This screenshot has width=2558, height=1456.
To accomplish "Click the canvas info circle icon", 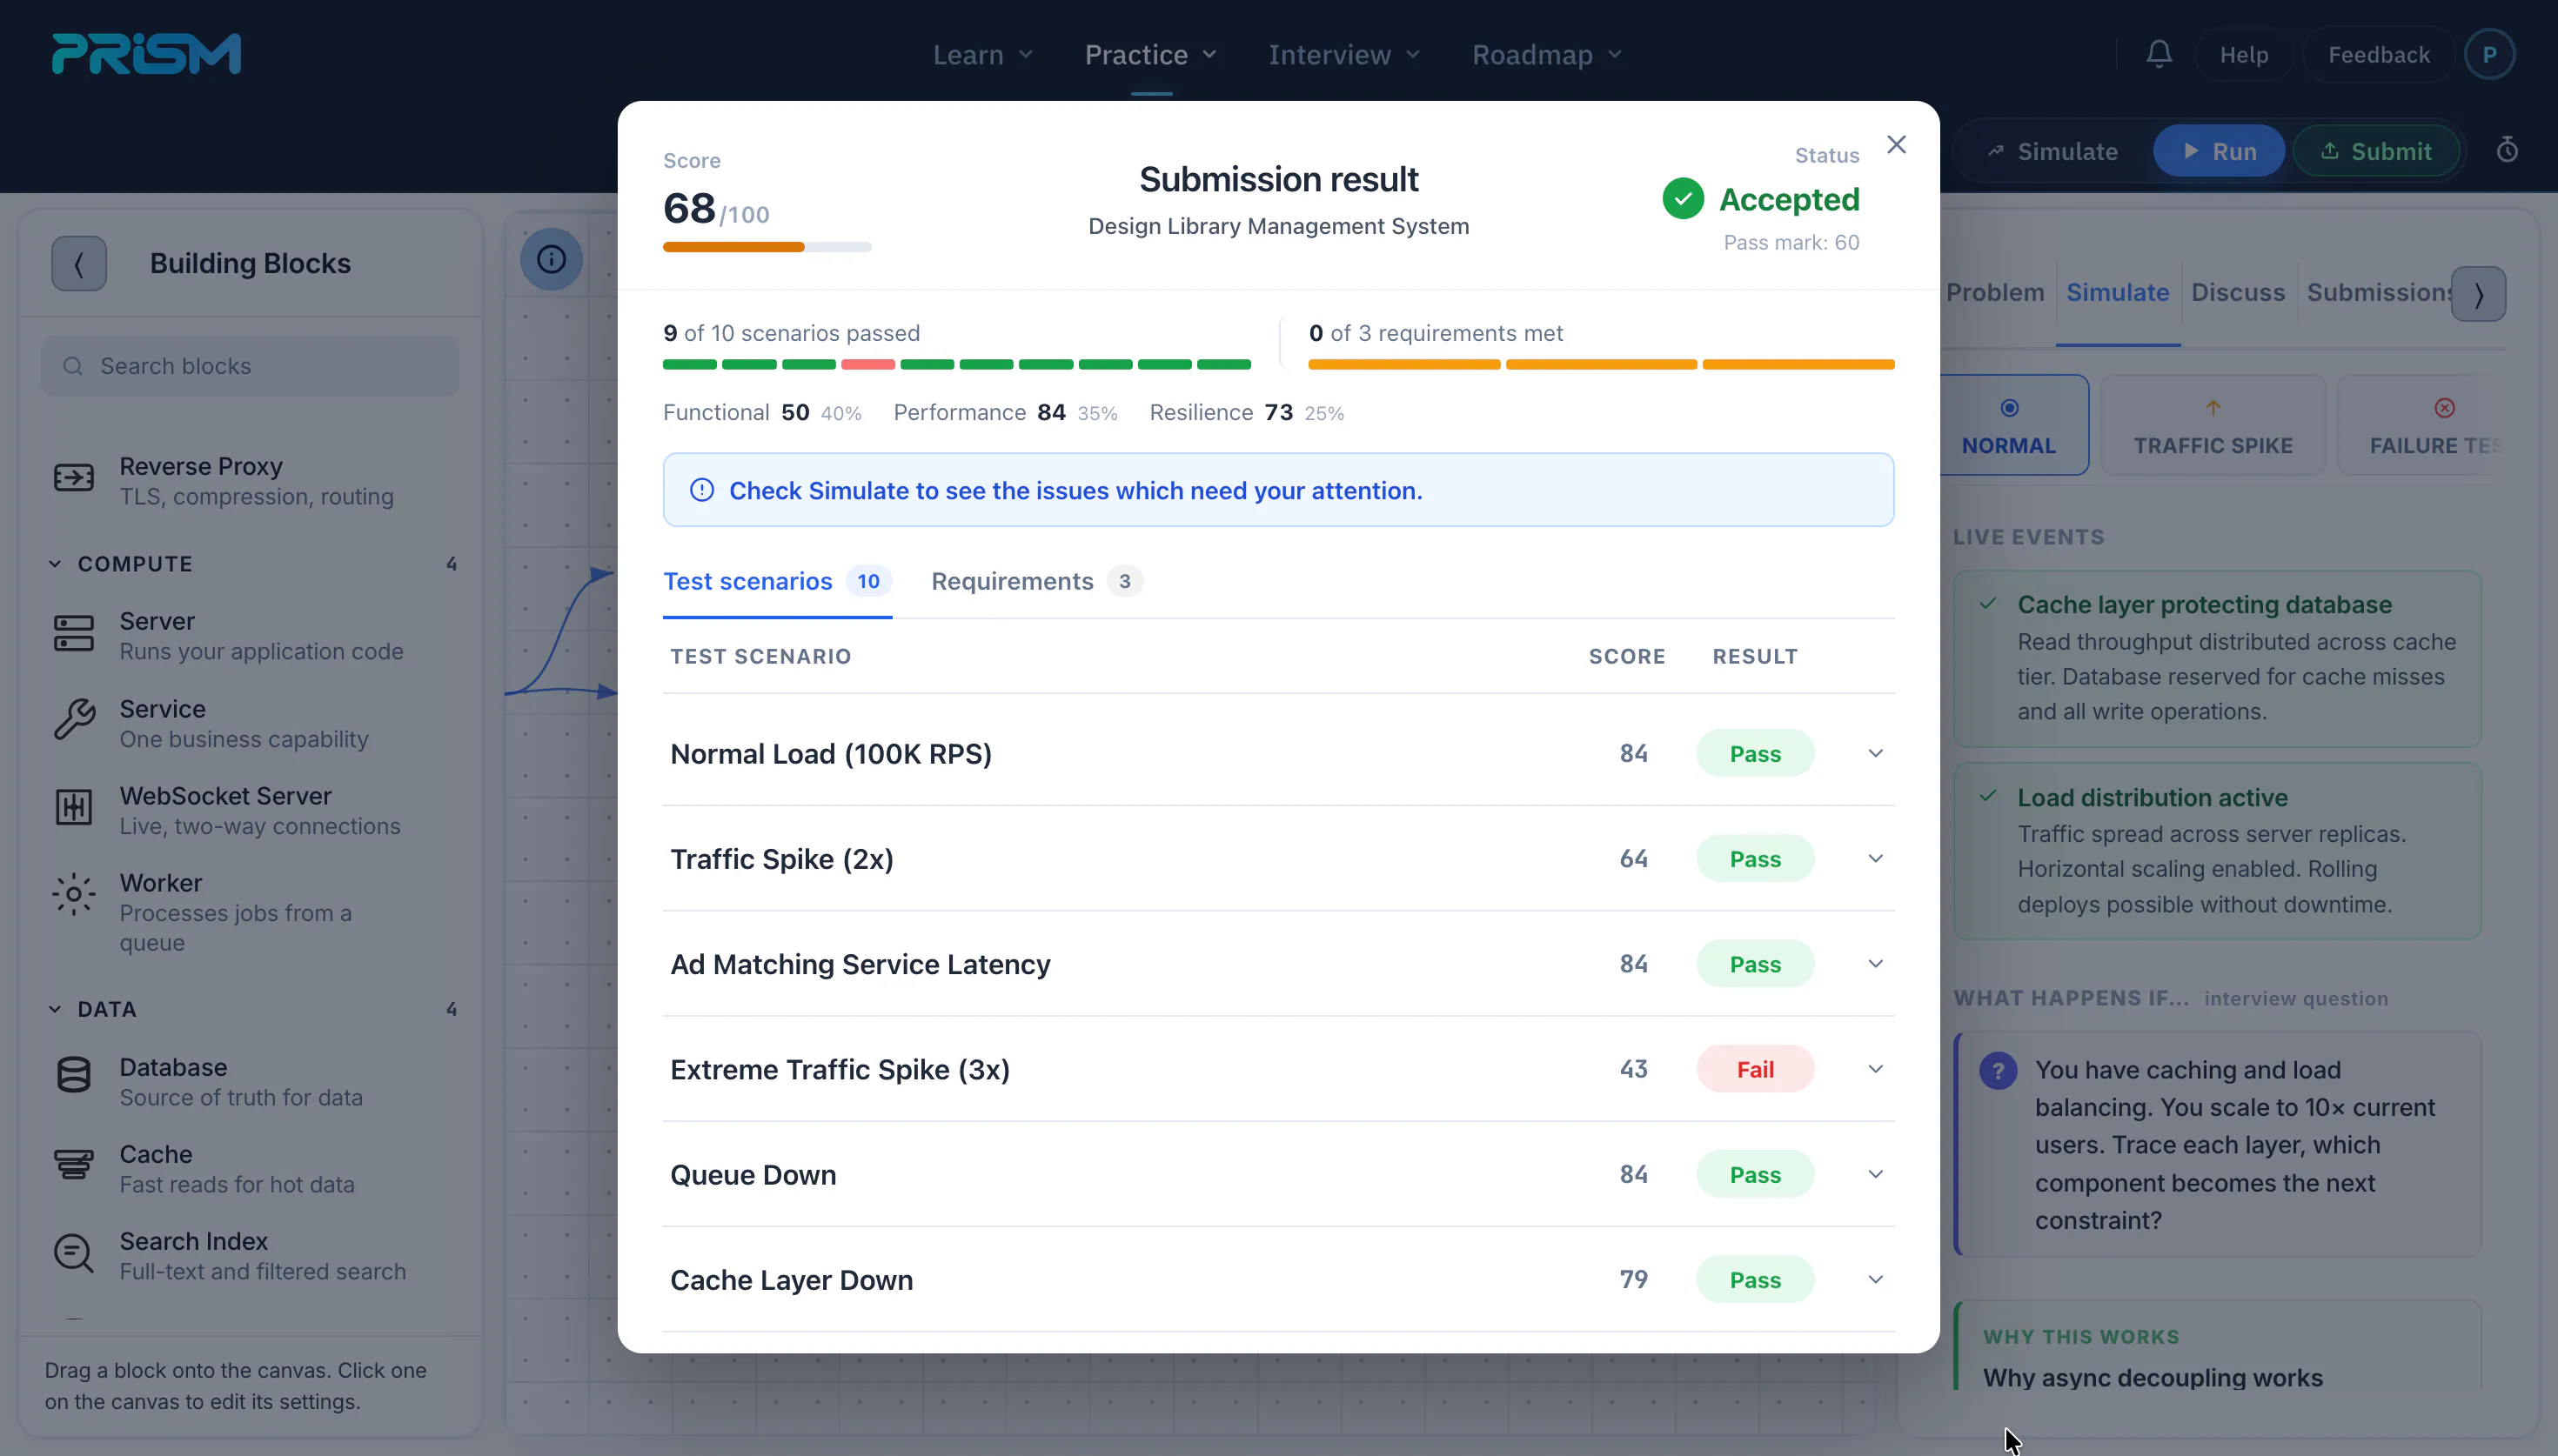I will pyautogui.click(x=551, y=259).
